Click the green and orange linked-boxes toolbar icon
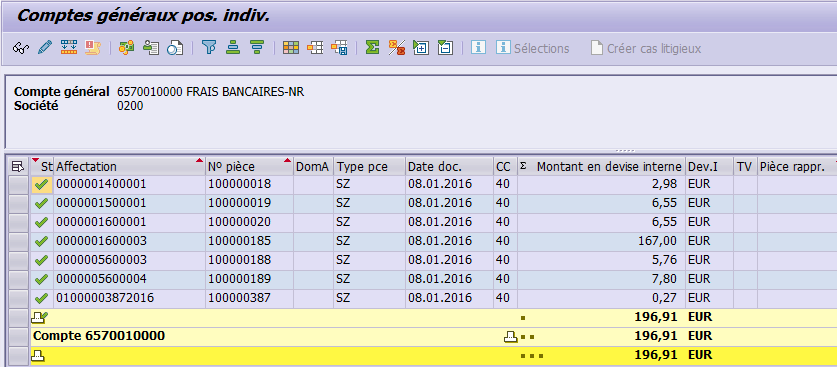The width and height of the screenshot is (837, 367). click(127, 47)
